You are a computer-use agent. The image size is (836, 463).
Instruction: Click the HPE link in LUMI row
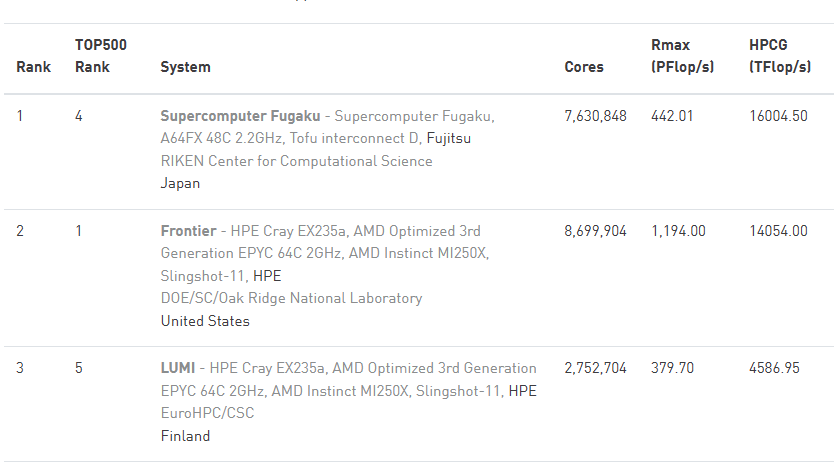click(x=523, y=391)
